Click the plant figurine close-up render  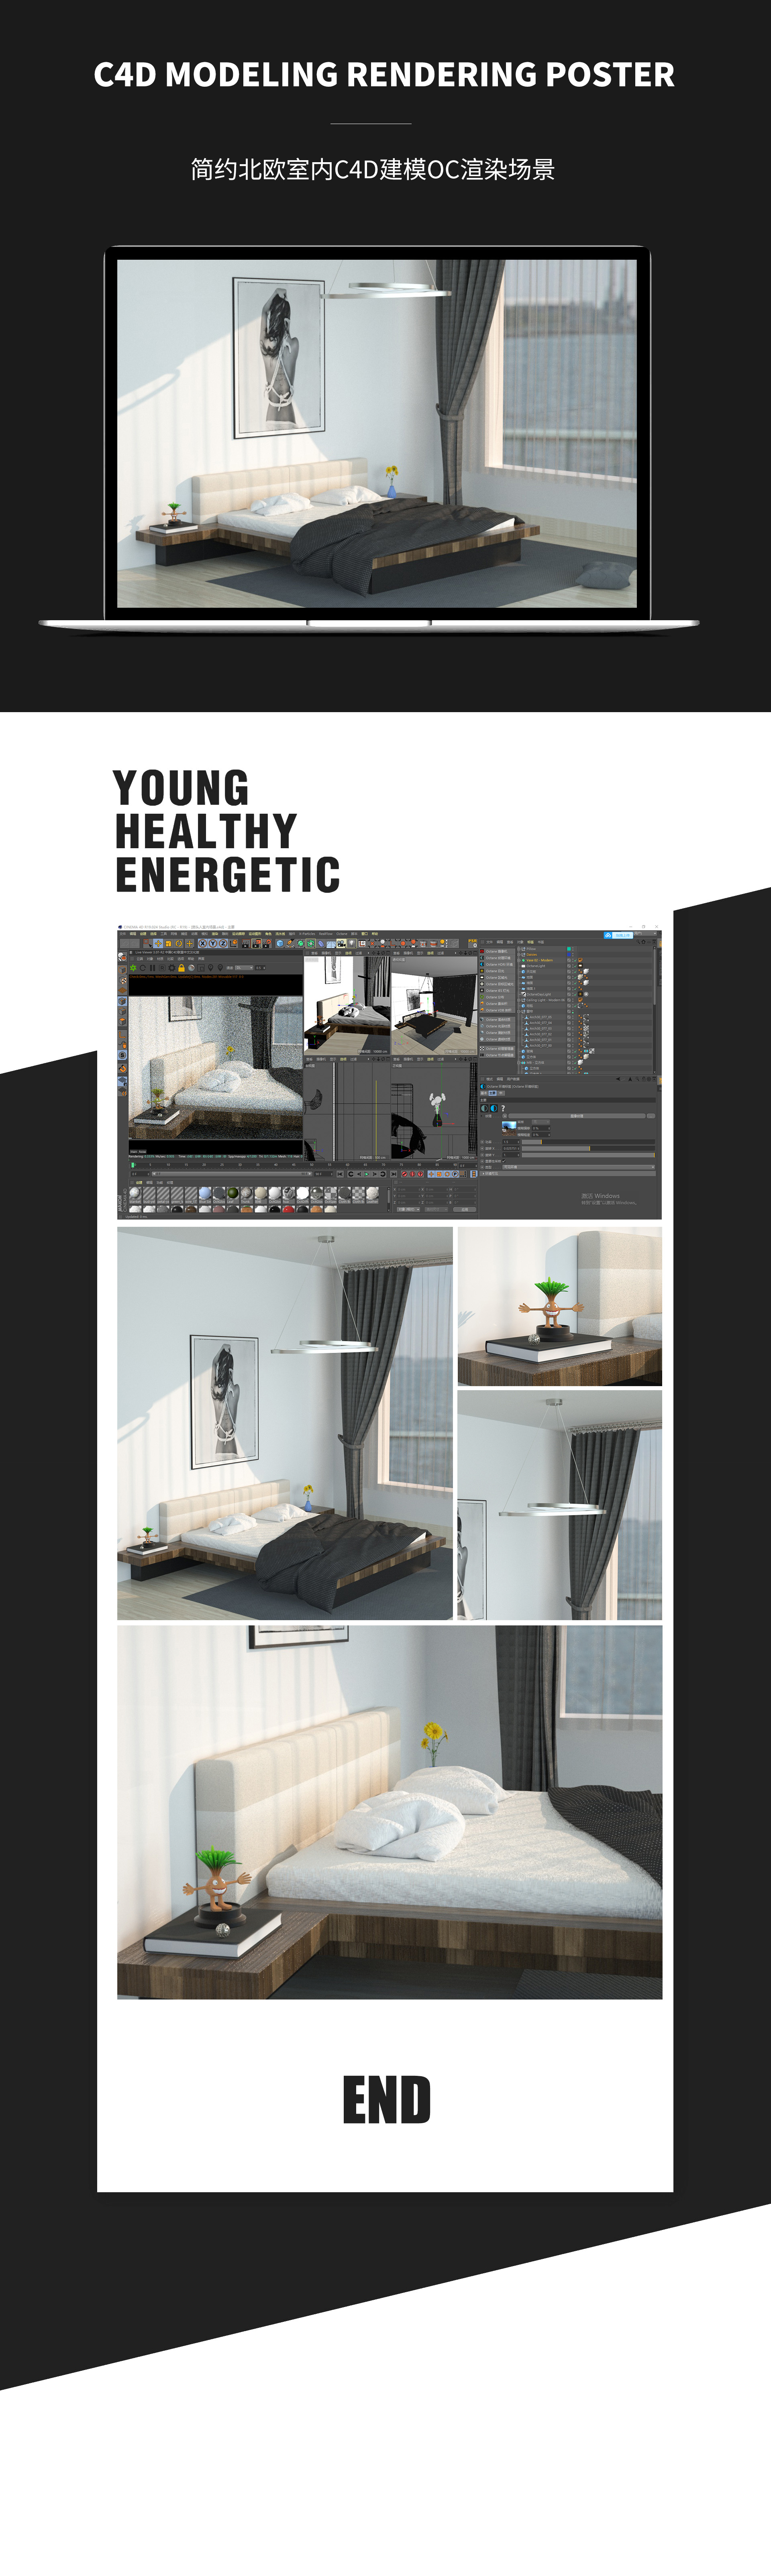click(560, 1306)
